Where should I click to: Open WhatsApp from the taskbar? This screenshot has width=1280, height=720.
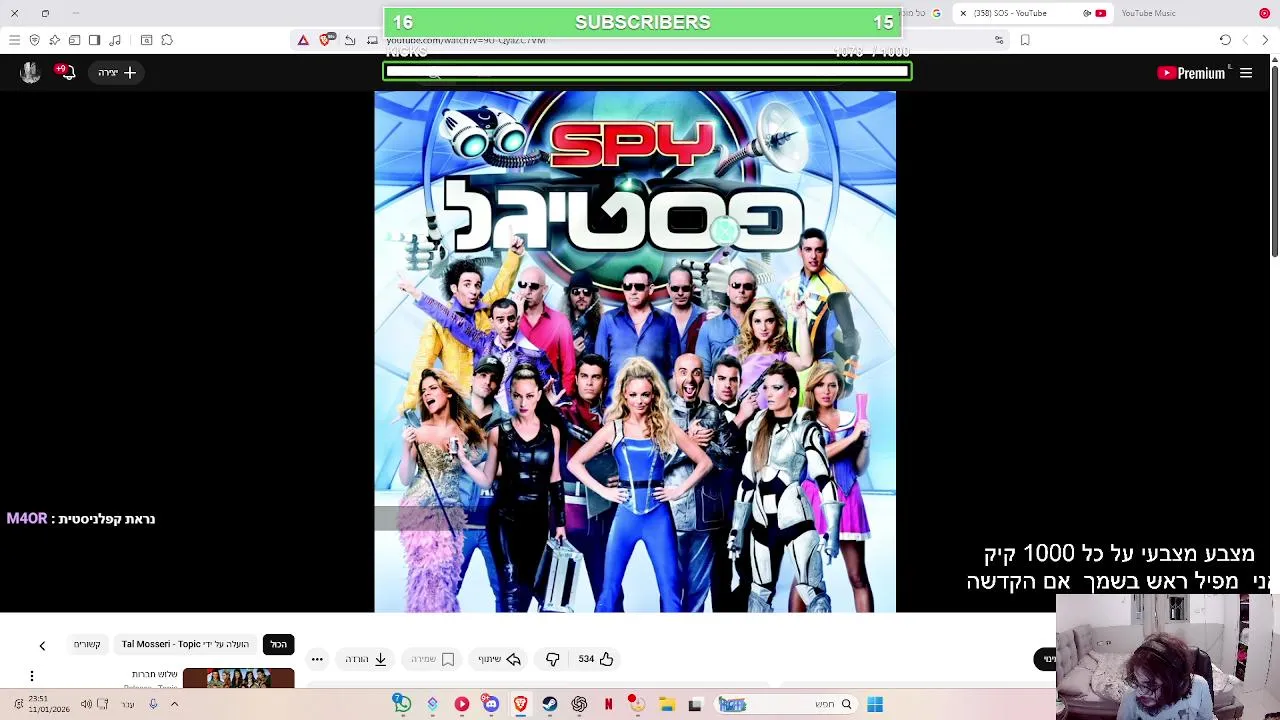click(x=402, y=704)
